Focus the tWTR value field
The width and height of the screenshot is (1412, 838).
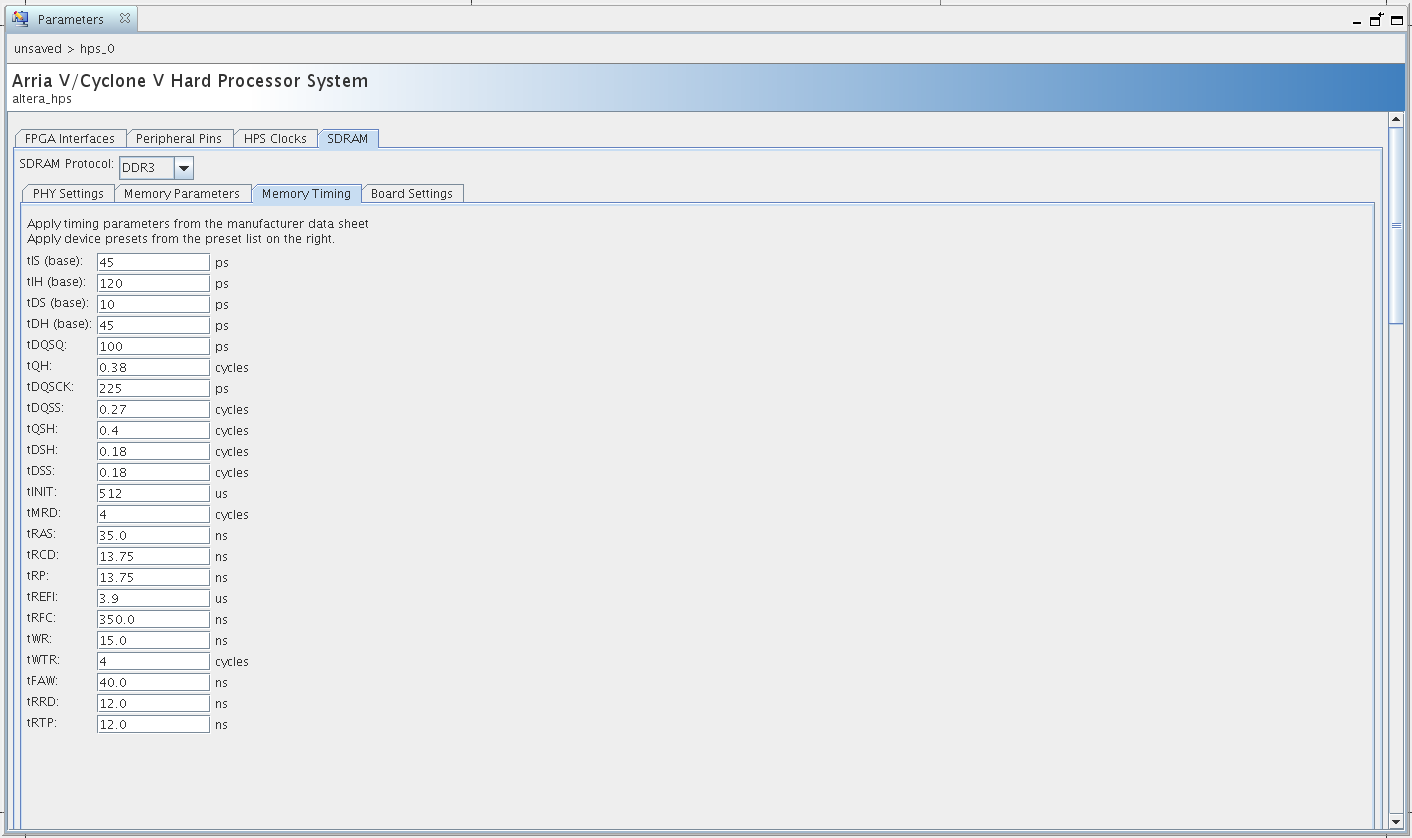click(153, 661)
